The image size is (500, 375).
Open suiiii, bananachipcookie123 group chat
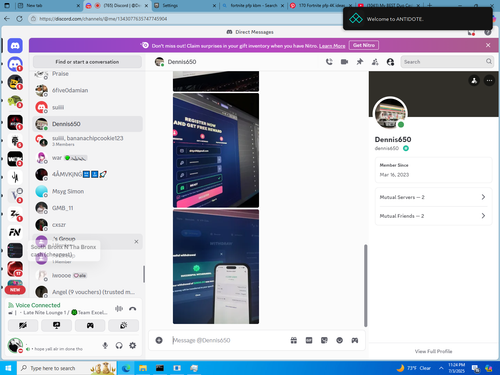point(87,141)
